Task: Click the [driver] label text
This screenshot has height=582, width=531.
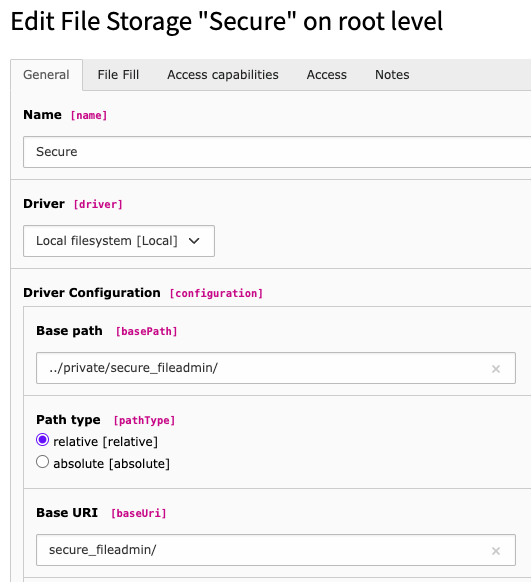Action: pyautogui.click(x=98, y=204)
